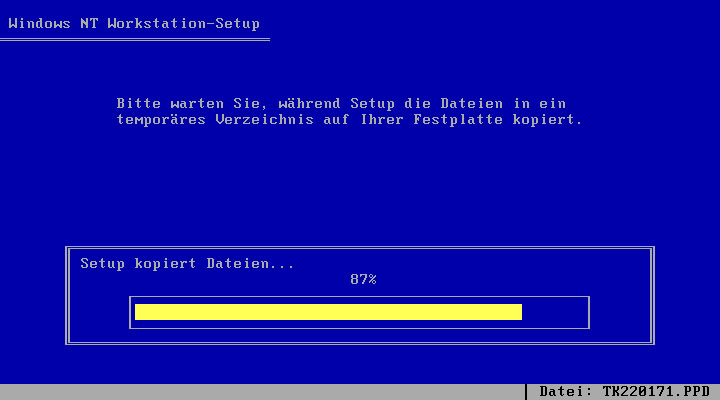The height and width of the screenshot is (400, 720).
Task: Click the left start of the yellow progress fill
Action: click(138, 312)
